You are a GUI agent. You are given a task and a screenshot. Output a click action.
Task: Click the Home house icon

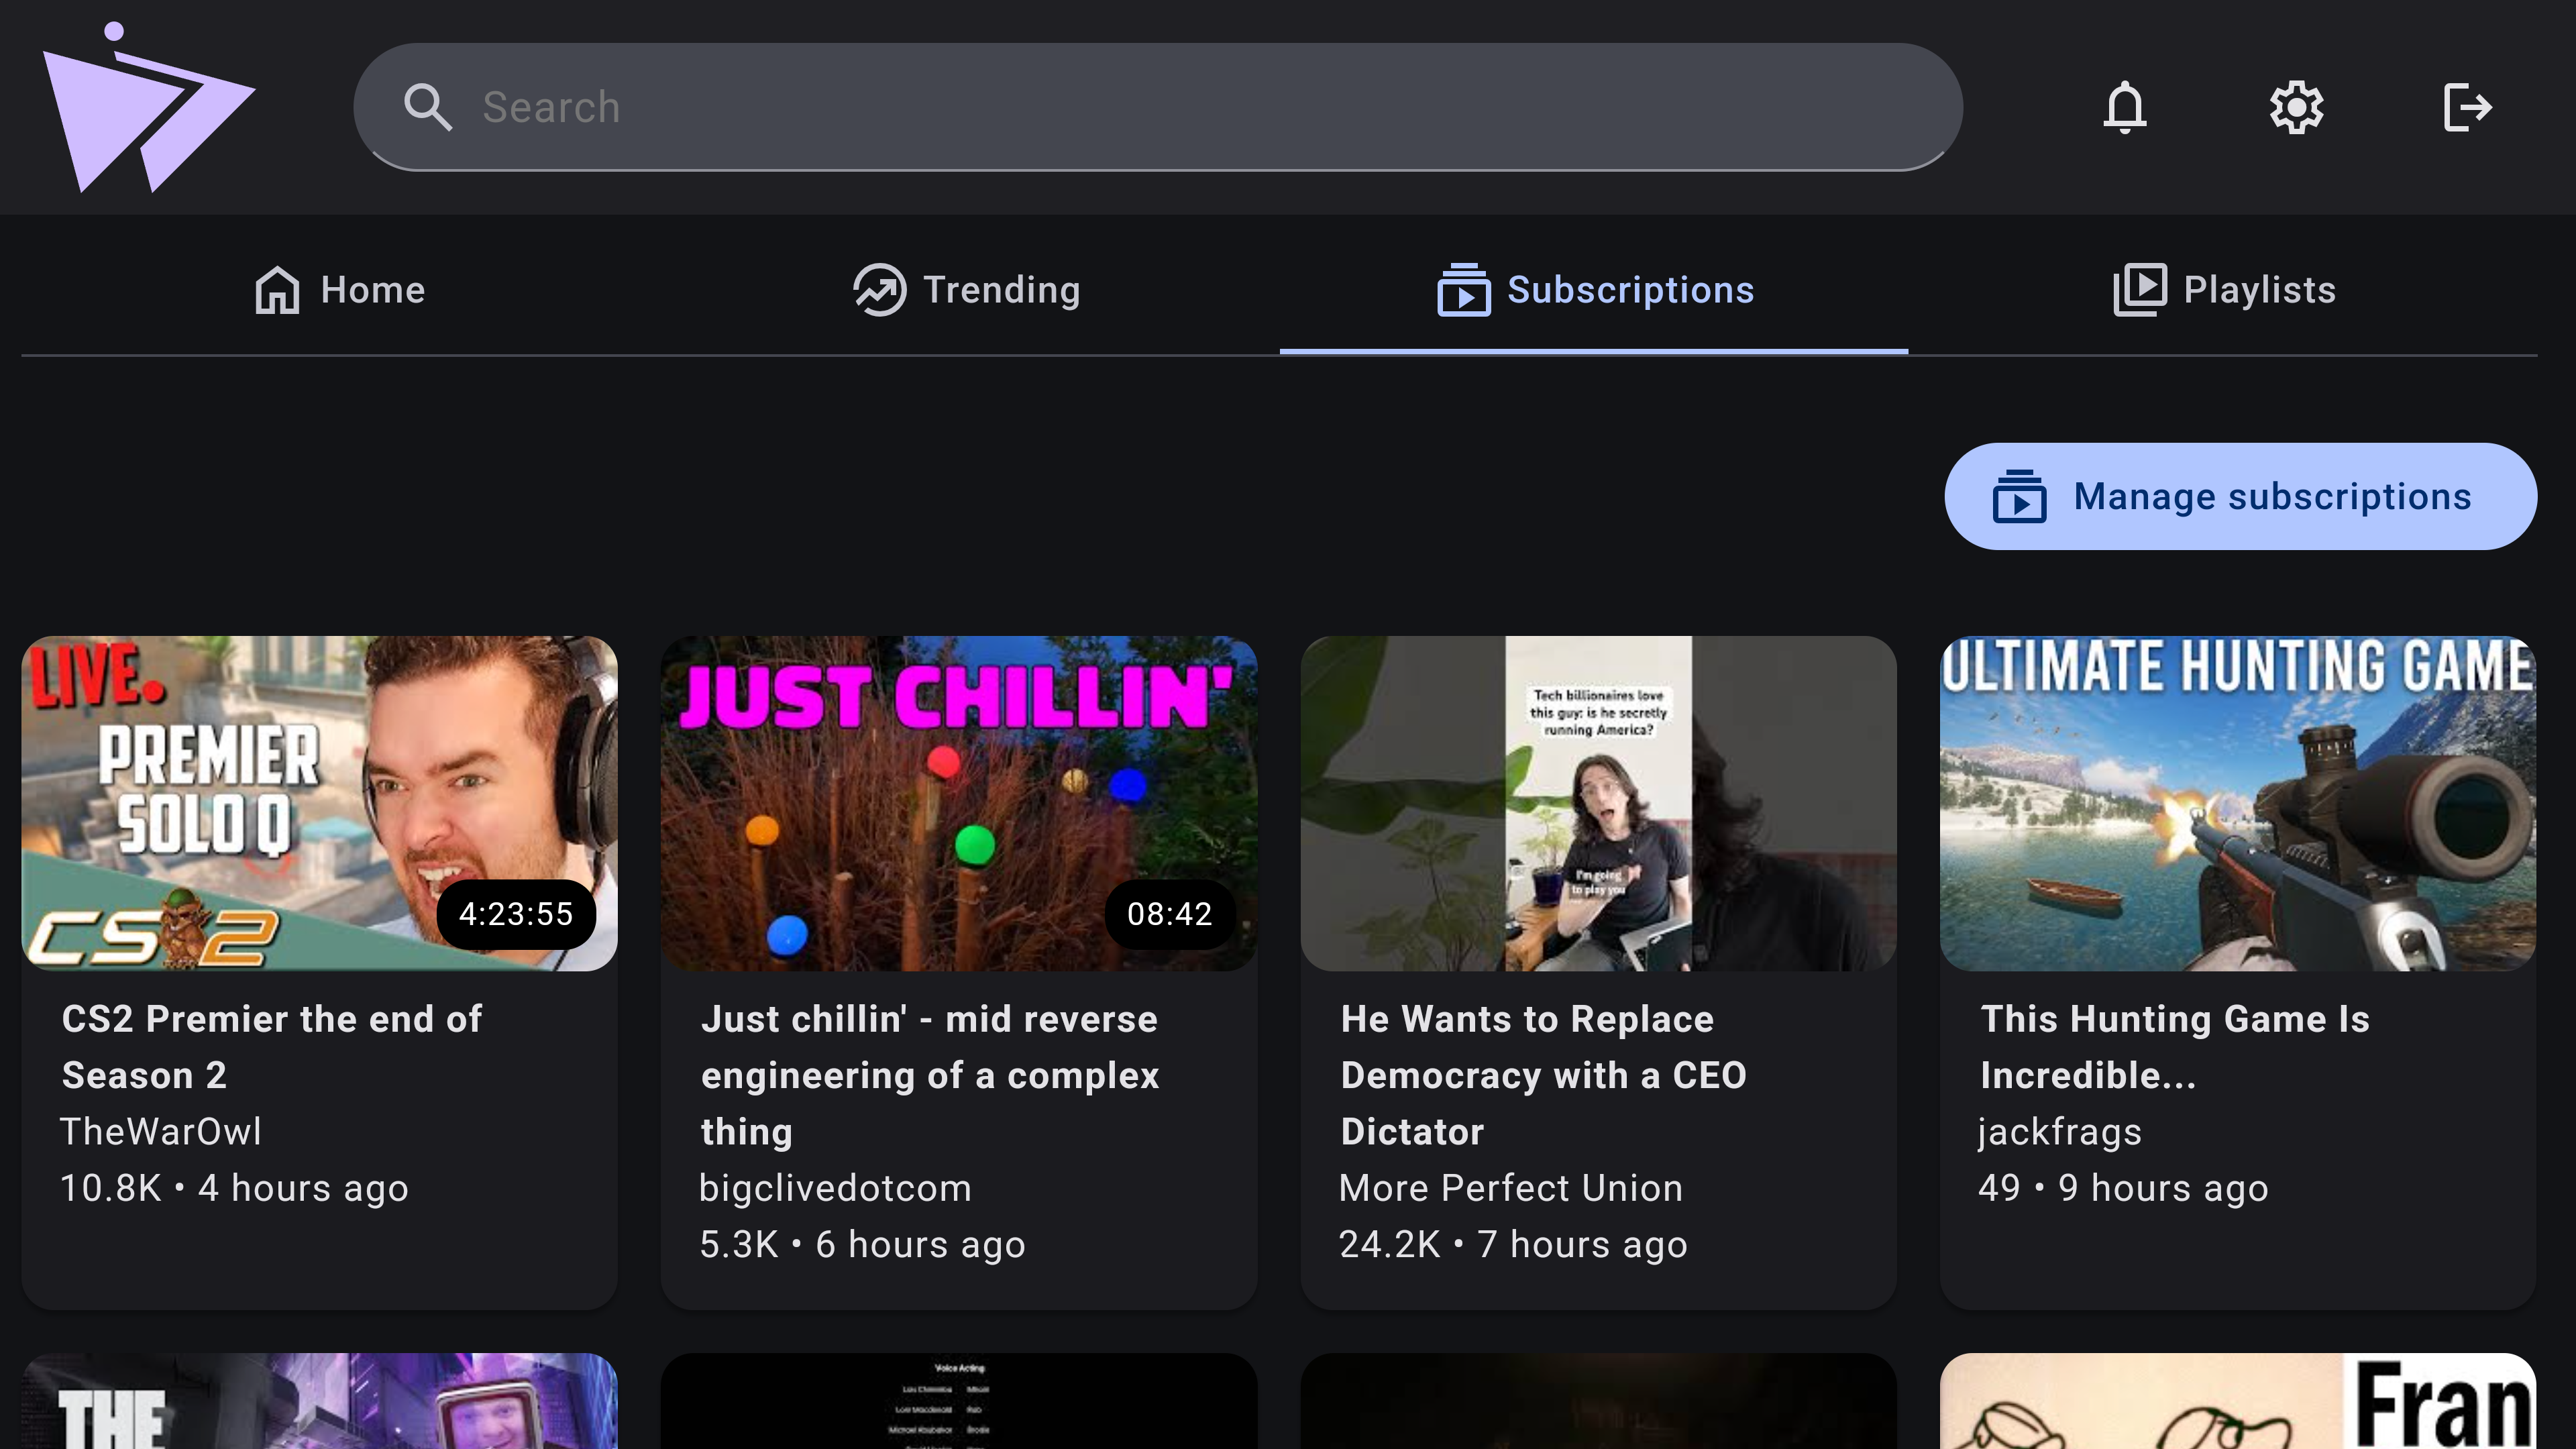pyautogui.click(x=277, y=290)
